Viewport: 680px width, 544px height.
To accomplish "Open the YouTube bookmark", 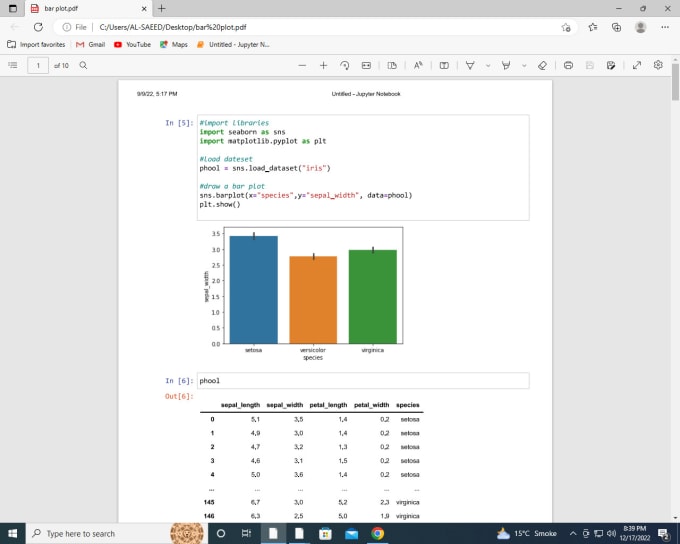I will [132, 44].
